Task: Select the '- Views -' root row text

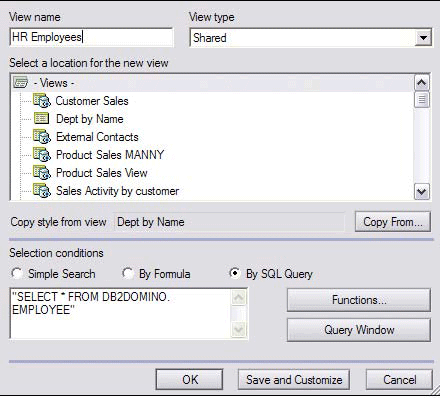Action: [54, 83]
